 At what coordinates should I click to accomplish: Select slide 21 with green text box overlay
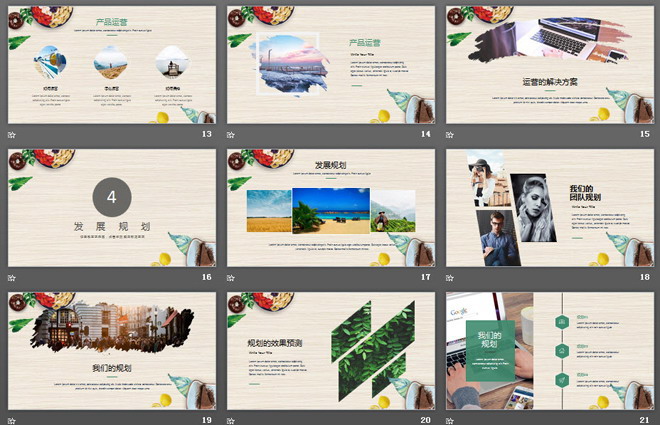[x=549, y=350]
